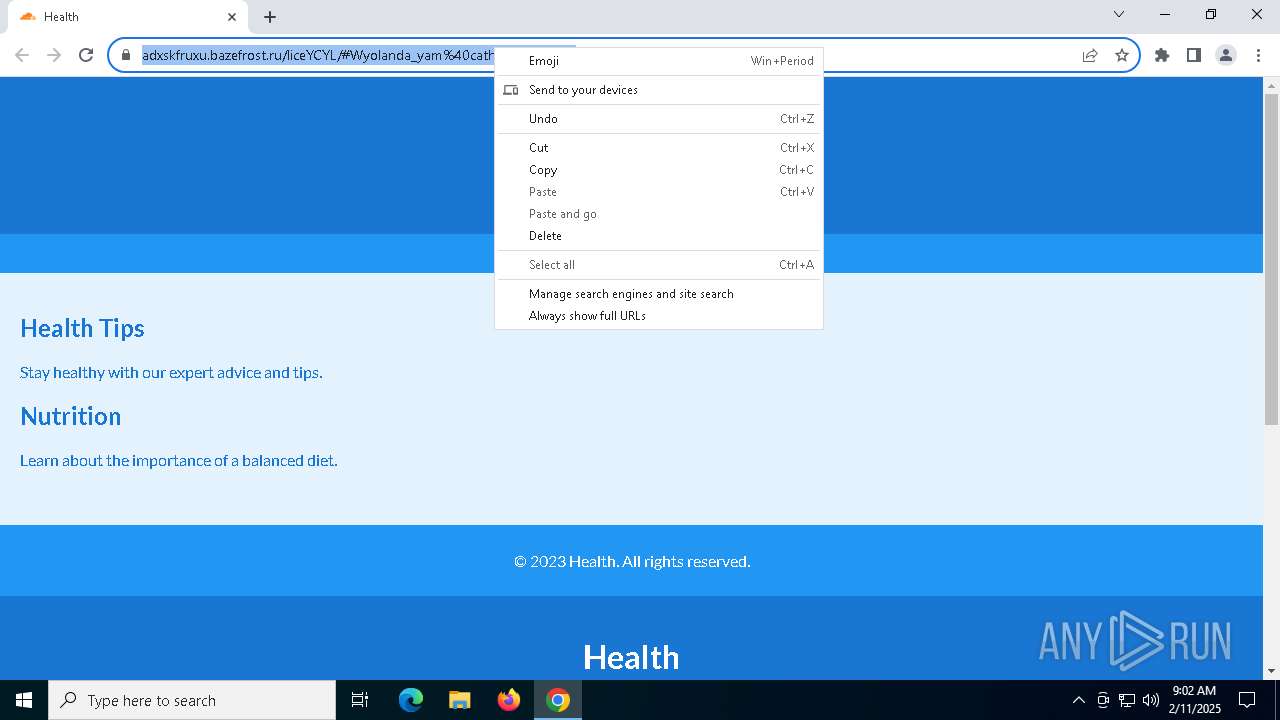This screenshot has height=720, width=1280.
Task: Click the Nutrition heading
Action: click(70, 416)
